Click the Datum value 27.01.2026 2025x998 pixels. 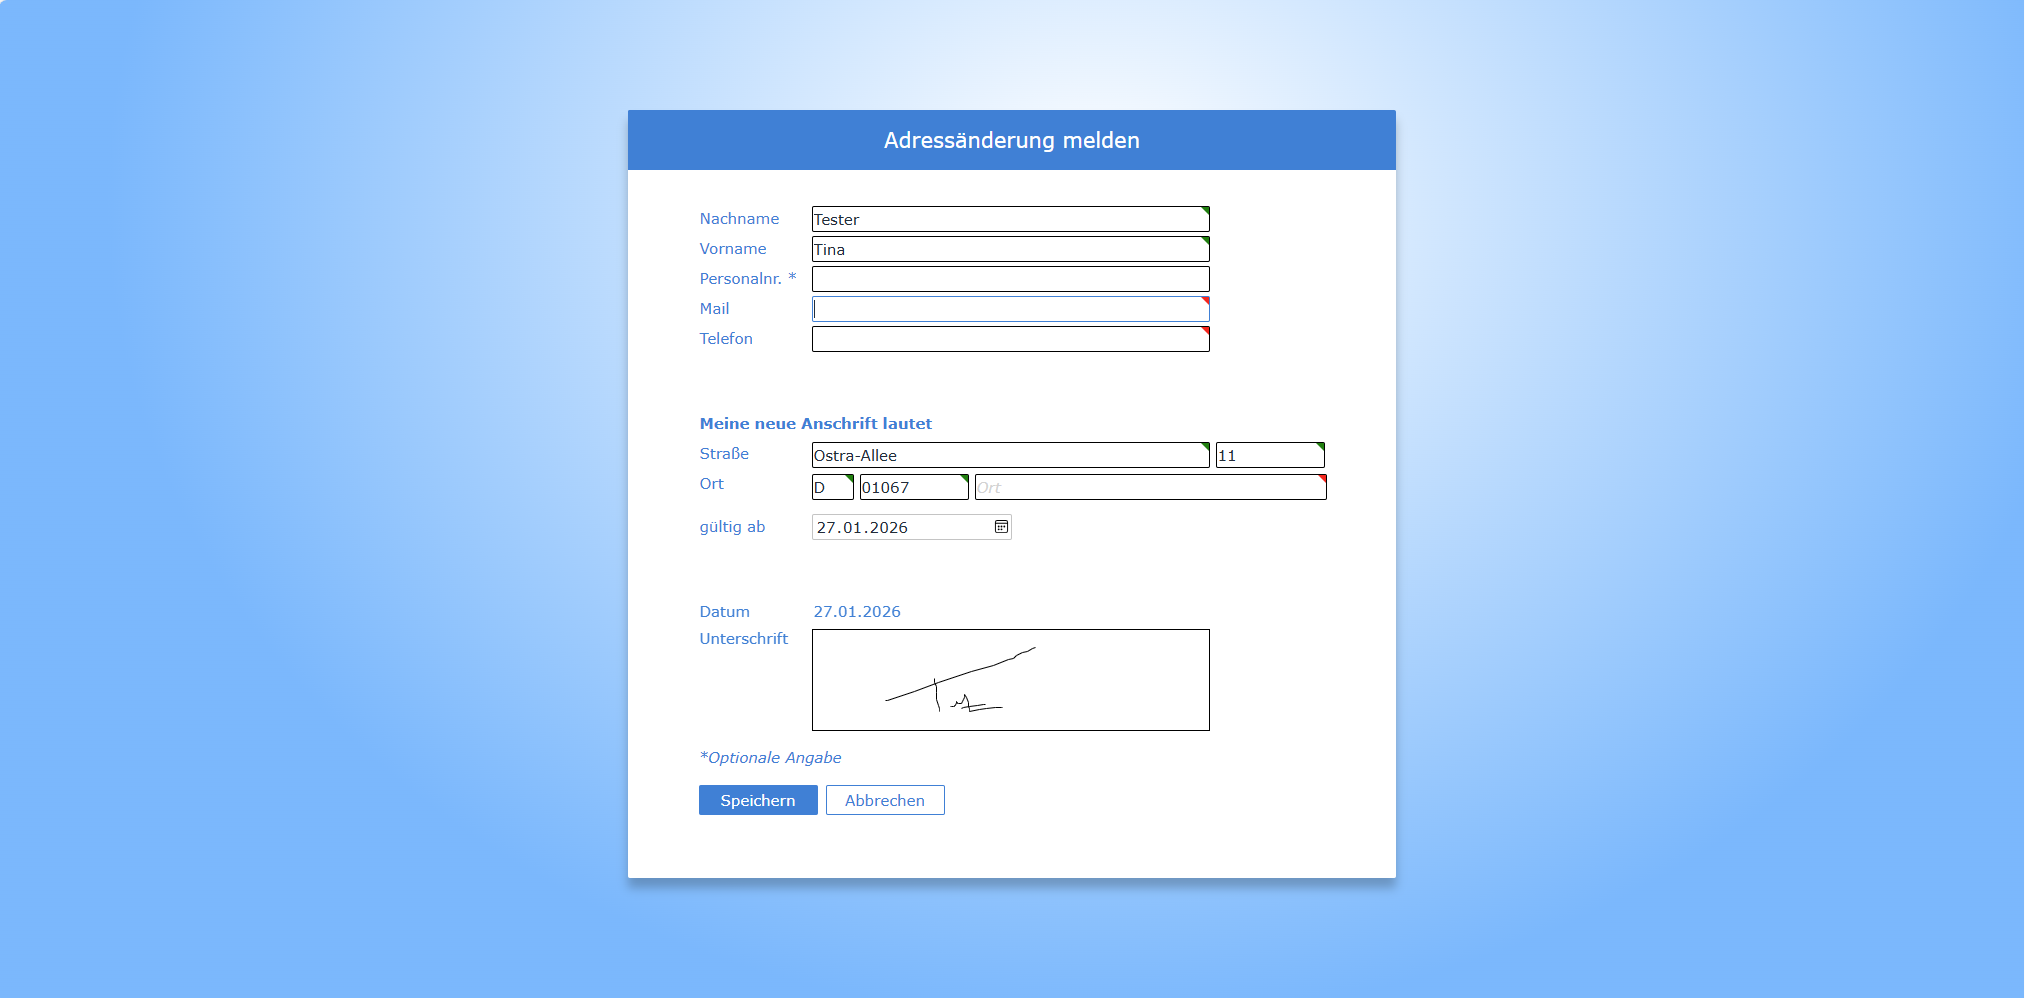857,612
